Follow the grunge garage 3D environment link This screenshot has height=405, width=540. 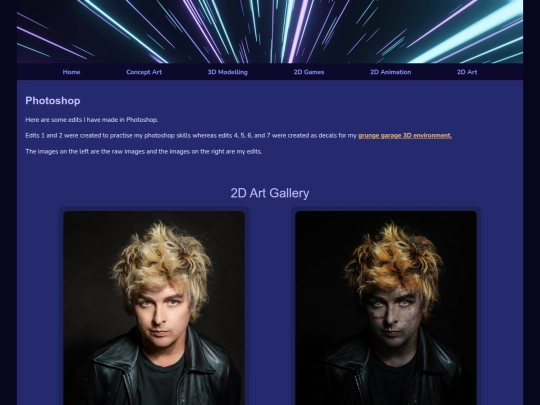[x=405, y=135]
